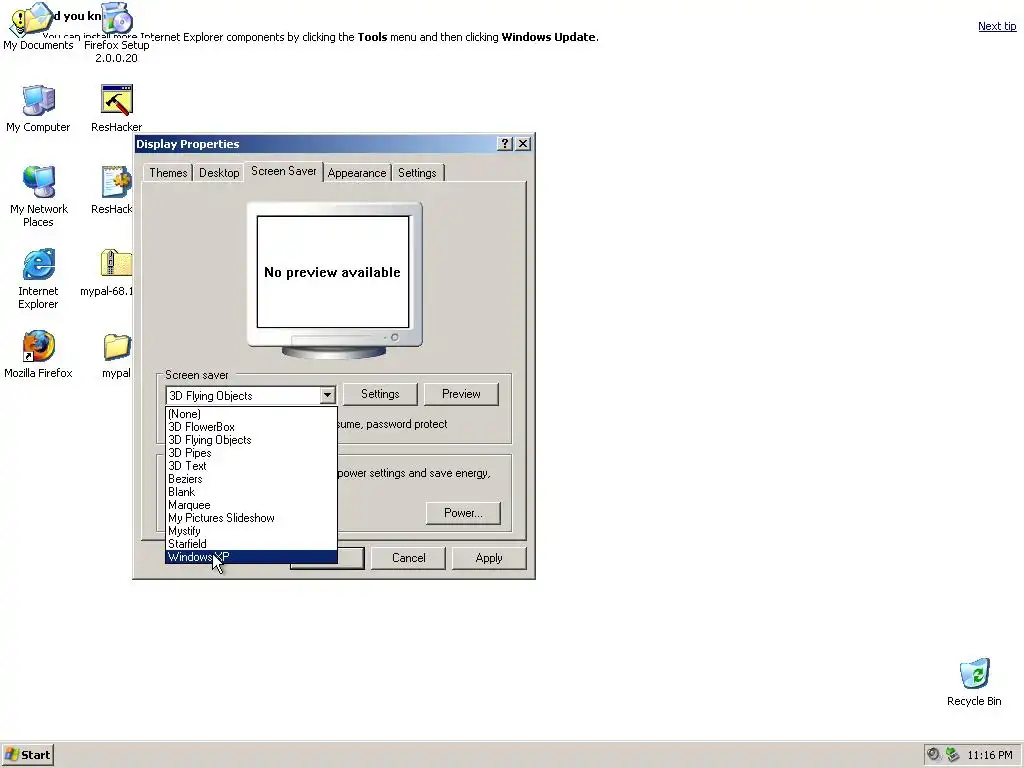Switch to the Themes tab

(x=168, y=173)
